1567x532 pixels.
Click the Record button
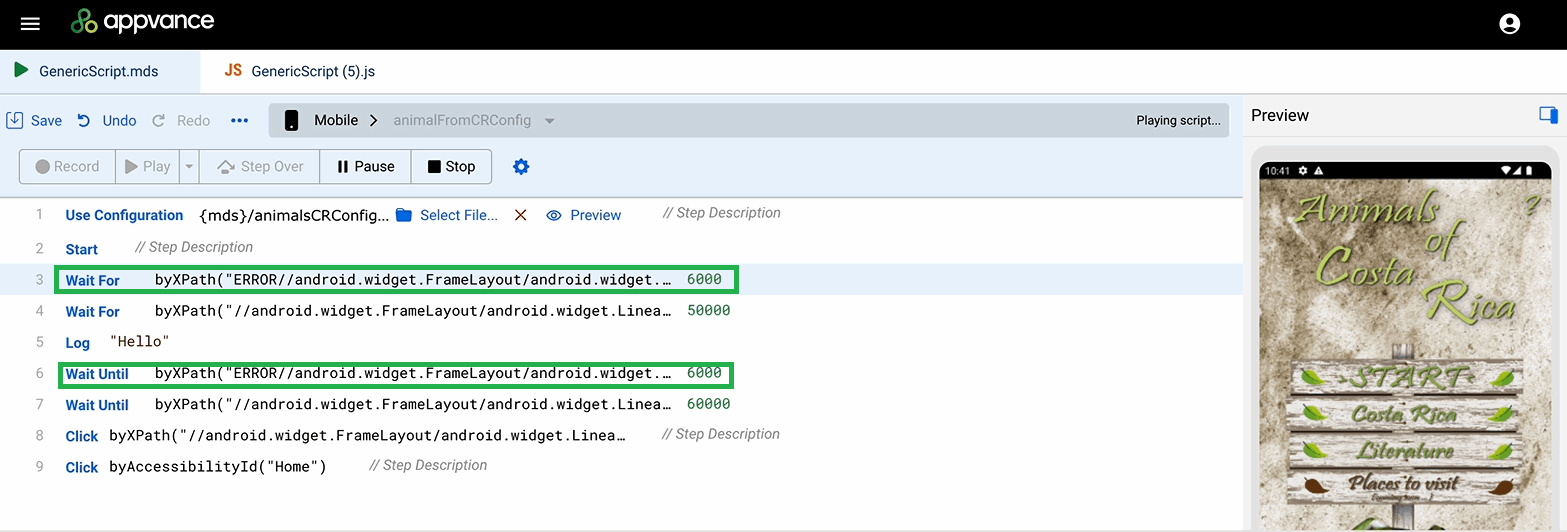[x=68, y=166]
